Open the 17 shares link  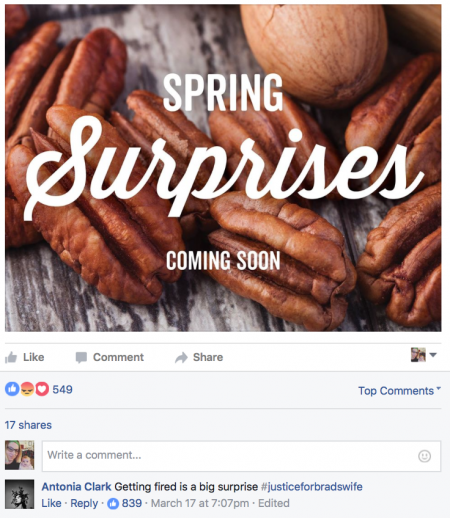pyautogui.click(x=28, y=425)
